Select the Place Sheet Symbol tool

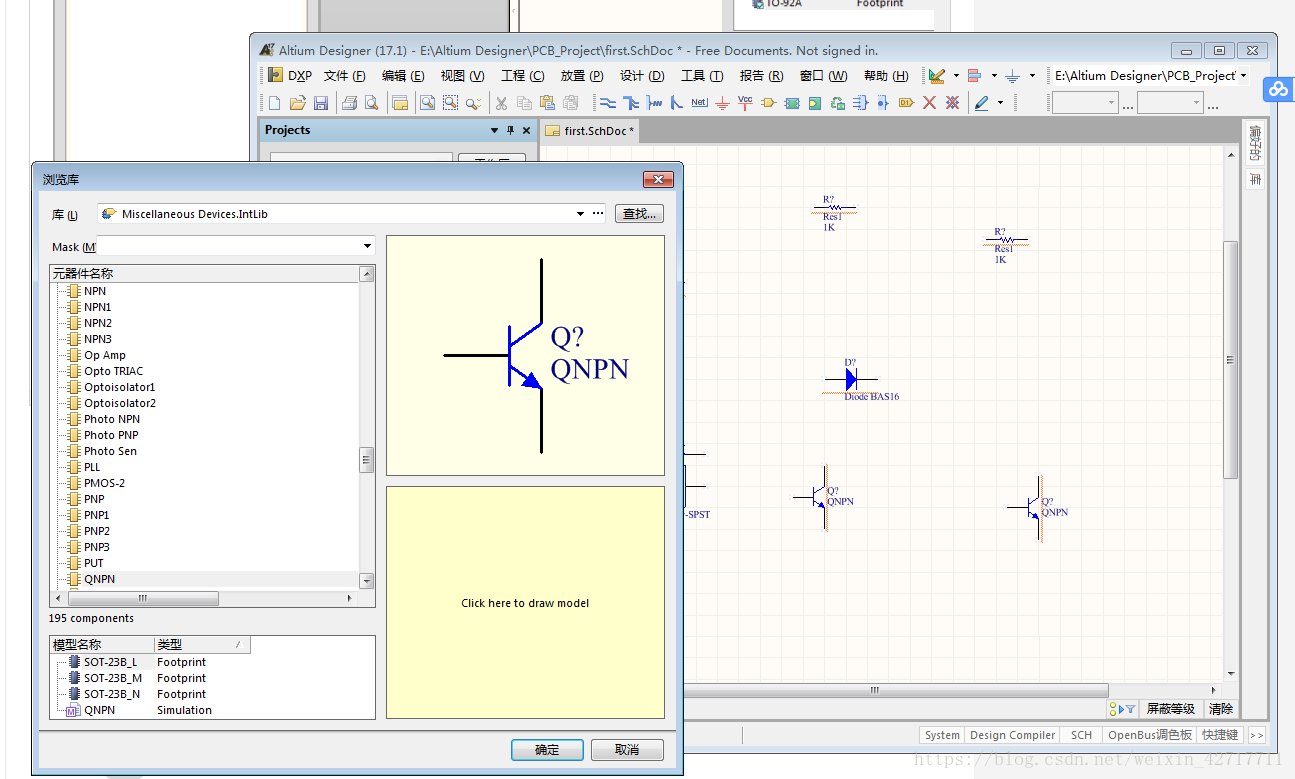click(x=792, y=103)
